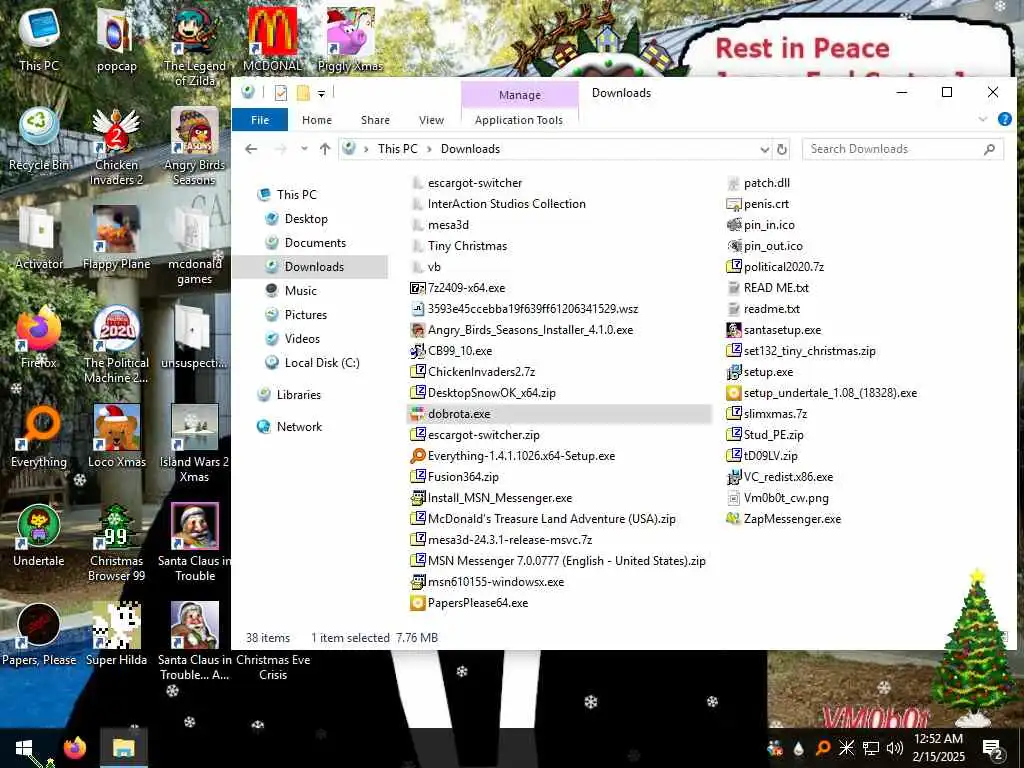Switch to the Home ribbon tab
The width and height of the screenshot is (1024, 768).
point(317,120)
